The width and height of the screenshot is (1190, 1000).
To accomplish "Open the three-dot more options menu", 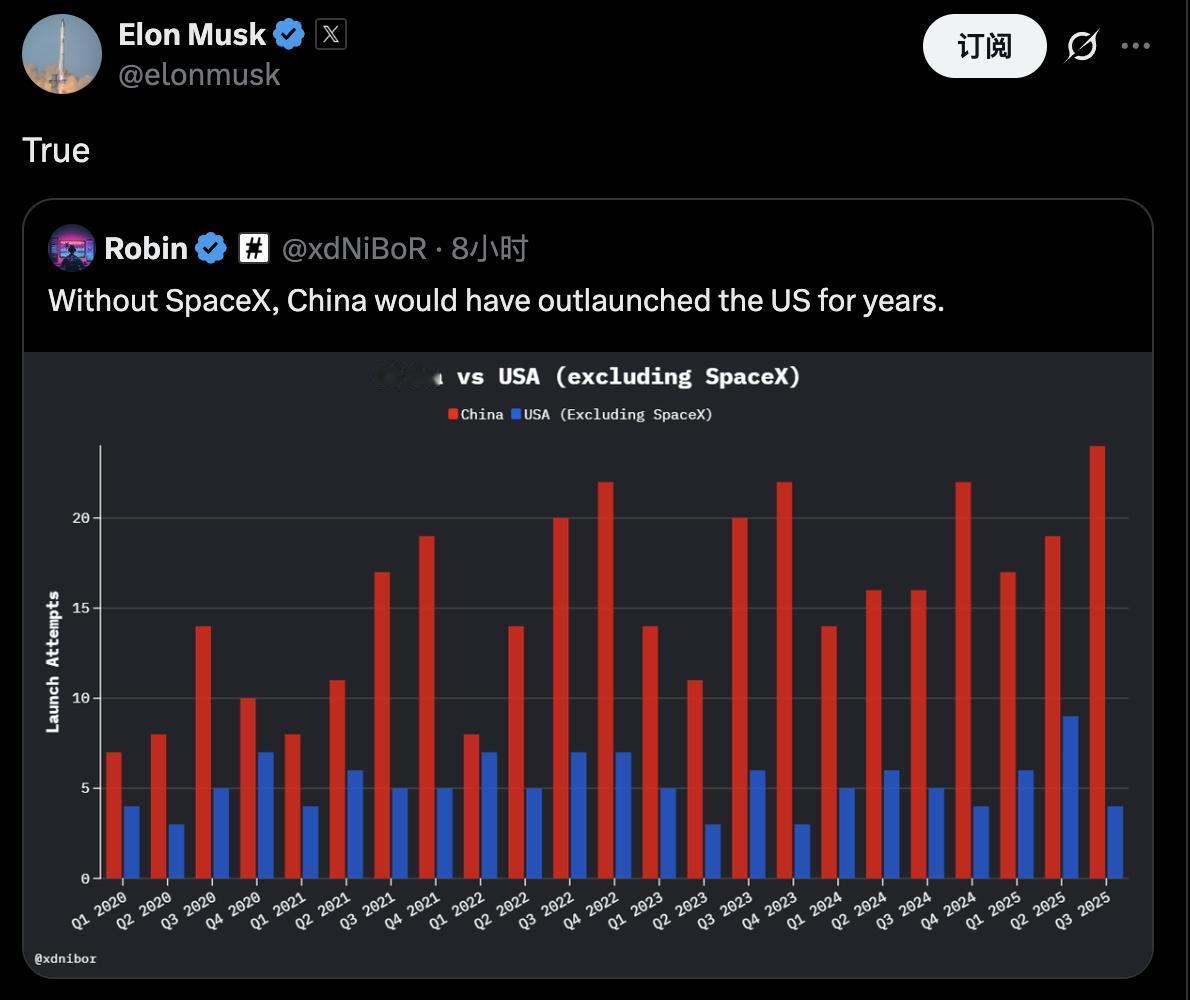I will pos(1136,46).
